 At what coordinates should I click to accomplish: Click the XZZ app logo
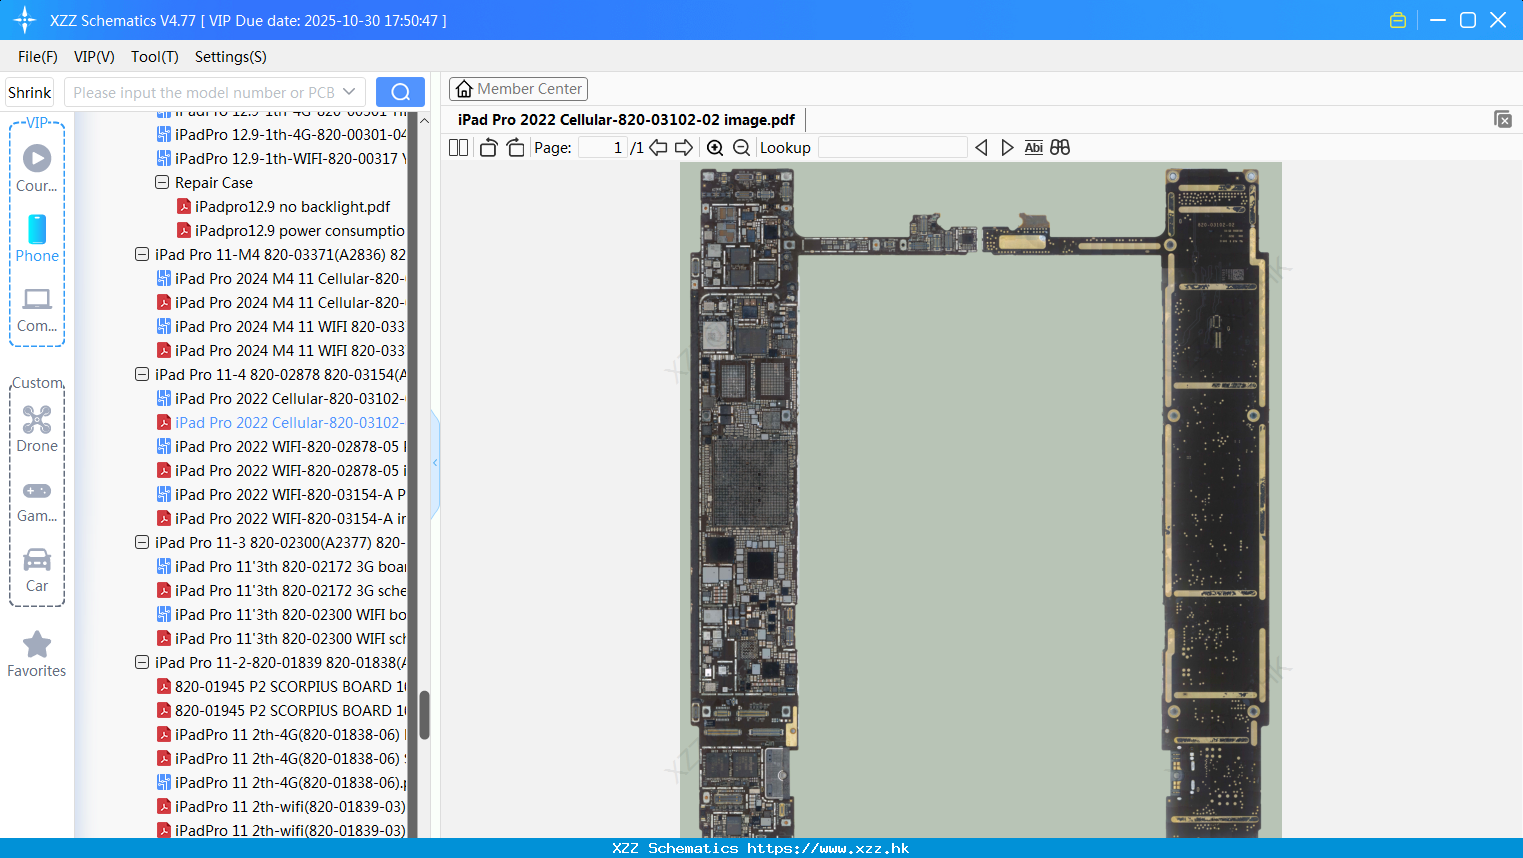point(25,20)
